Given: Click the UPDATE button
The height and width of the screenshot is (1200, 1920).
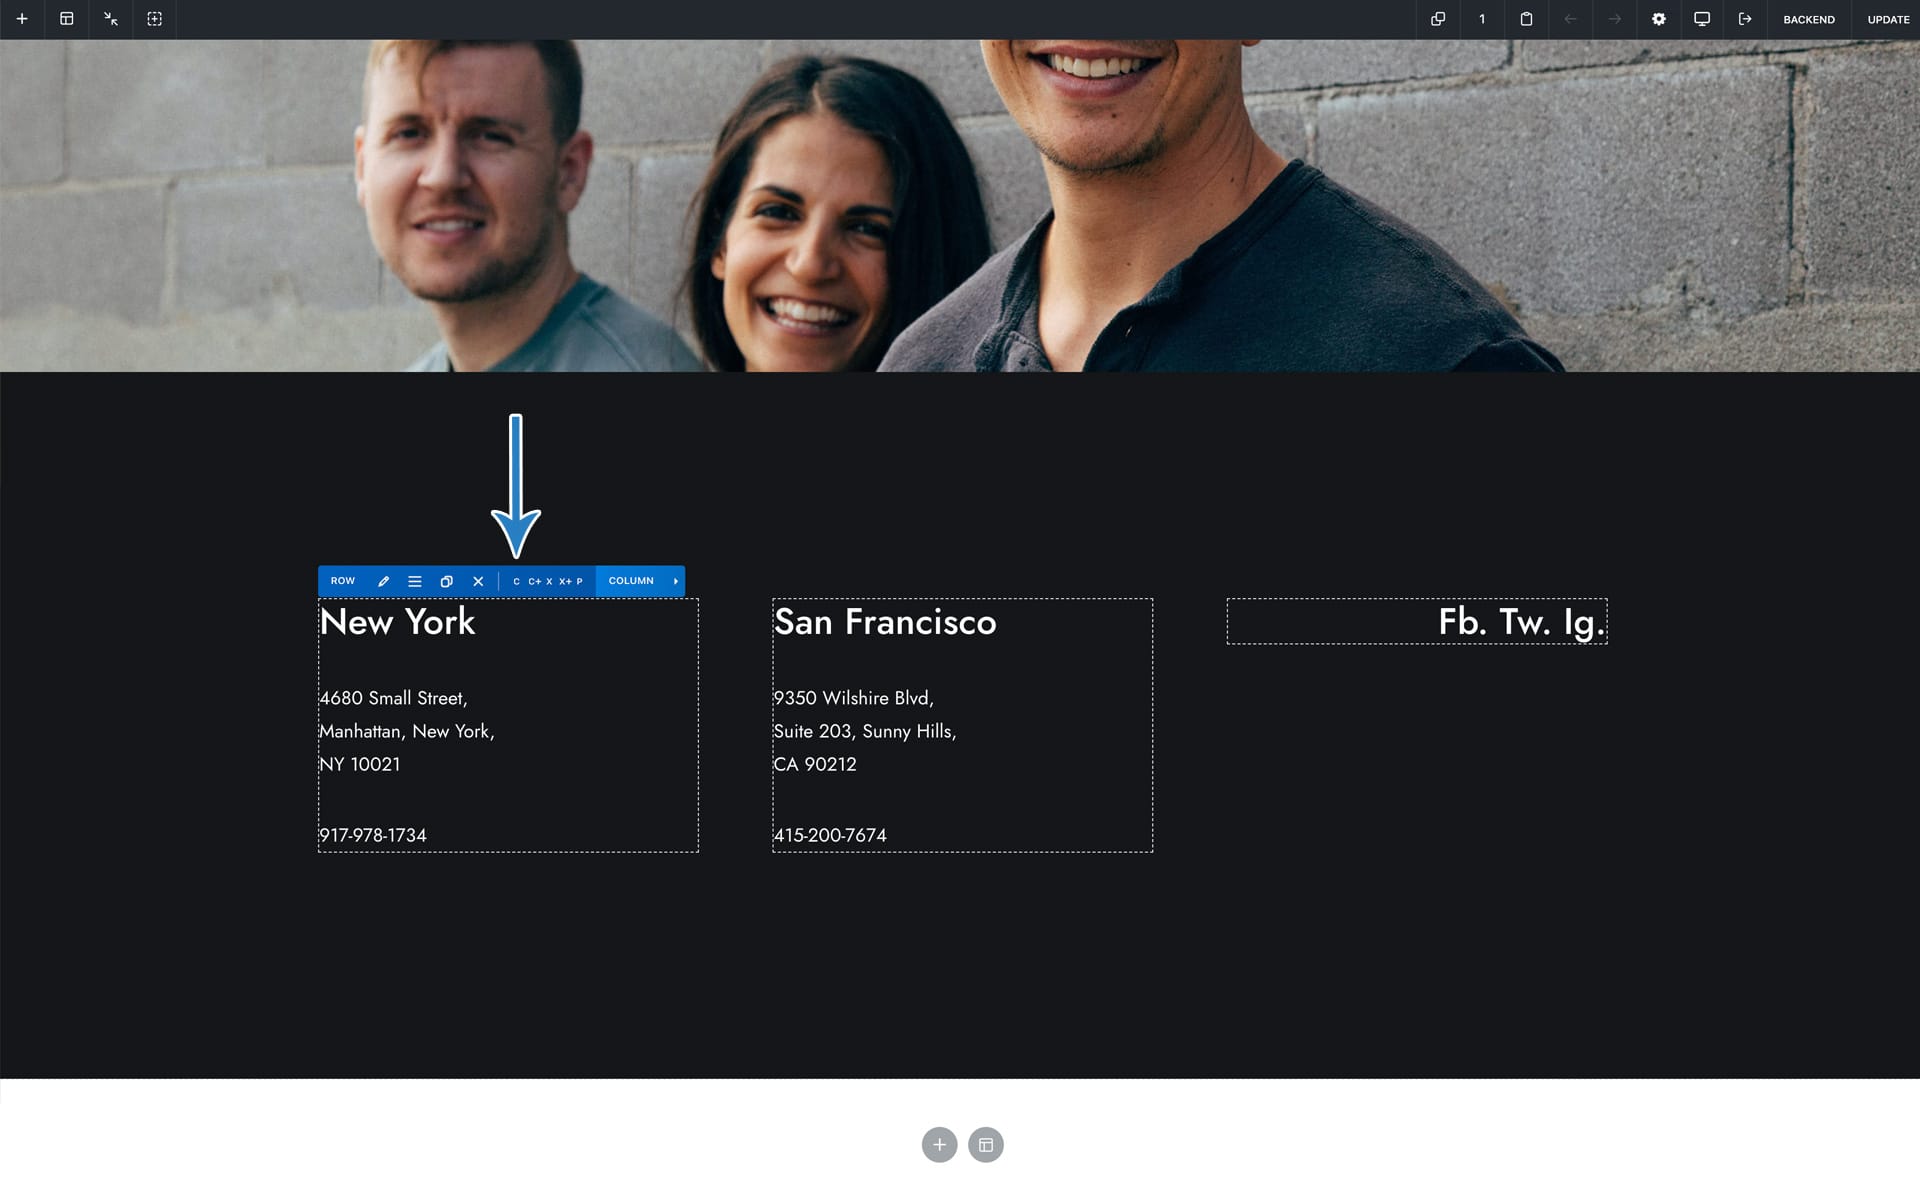Looking at the screenshot, I should (1888, 19).
